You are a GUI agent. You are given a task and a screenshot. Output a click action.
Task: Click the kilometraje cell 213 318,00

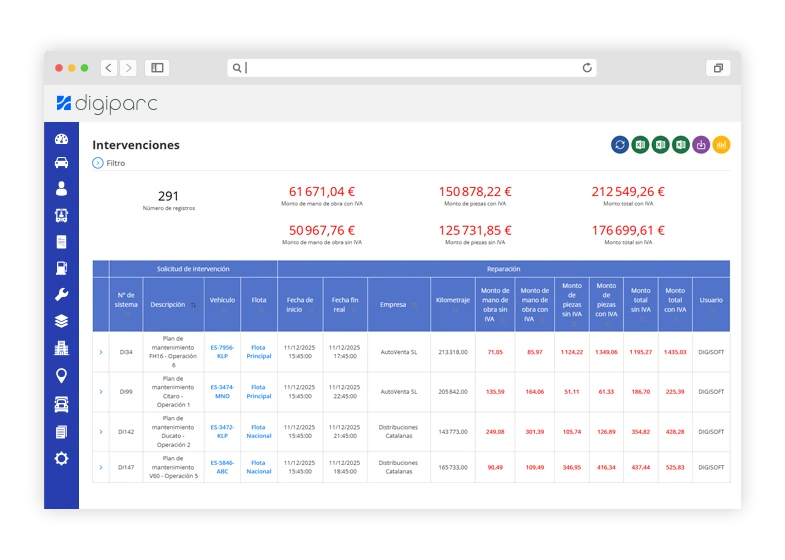tap(453, 352)
